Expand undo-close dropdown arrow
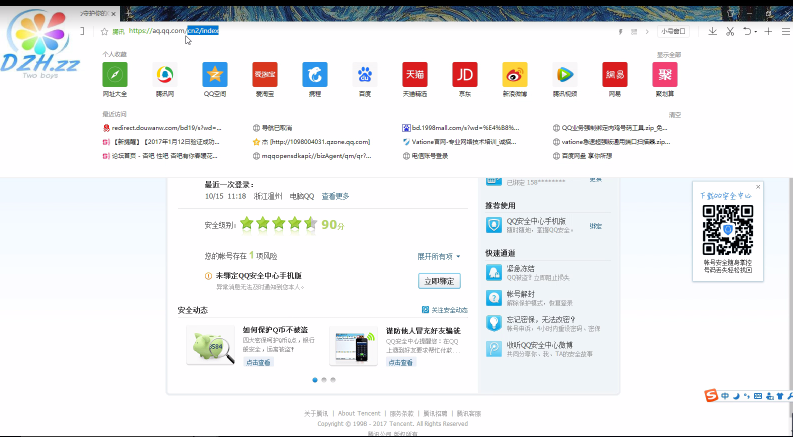 (x=756, y=32)
